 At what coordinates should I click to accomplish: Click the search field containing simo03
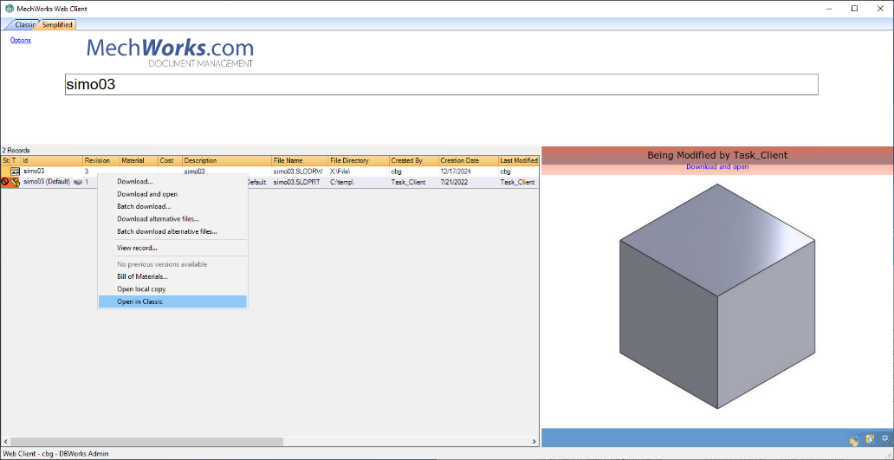442,84
